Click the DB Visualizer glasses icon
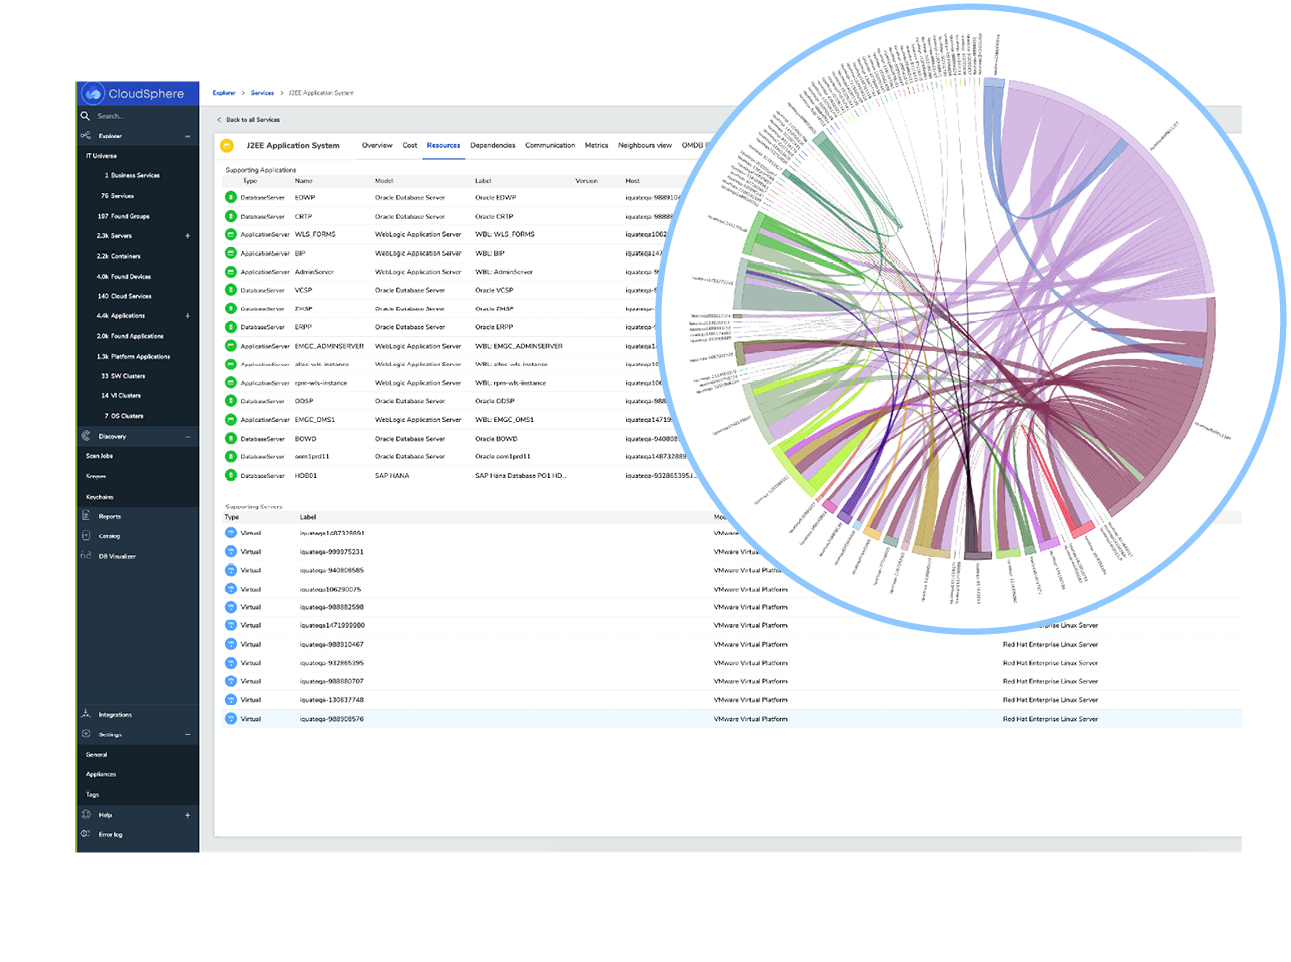Screen dimensions: 1291x962 (86, 556)
